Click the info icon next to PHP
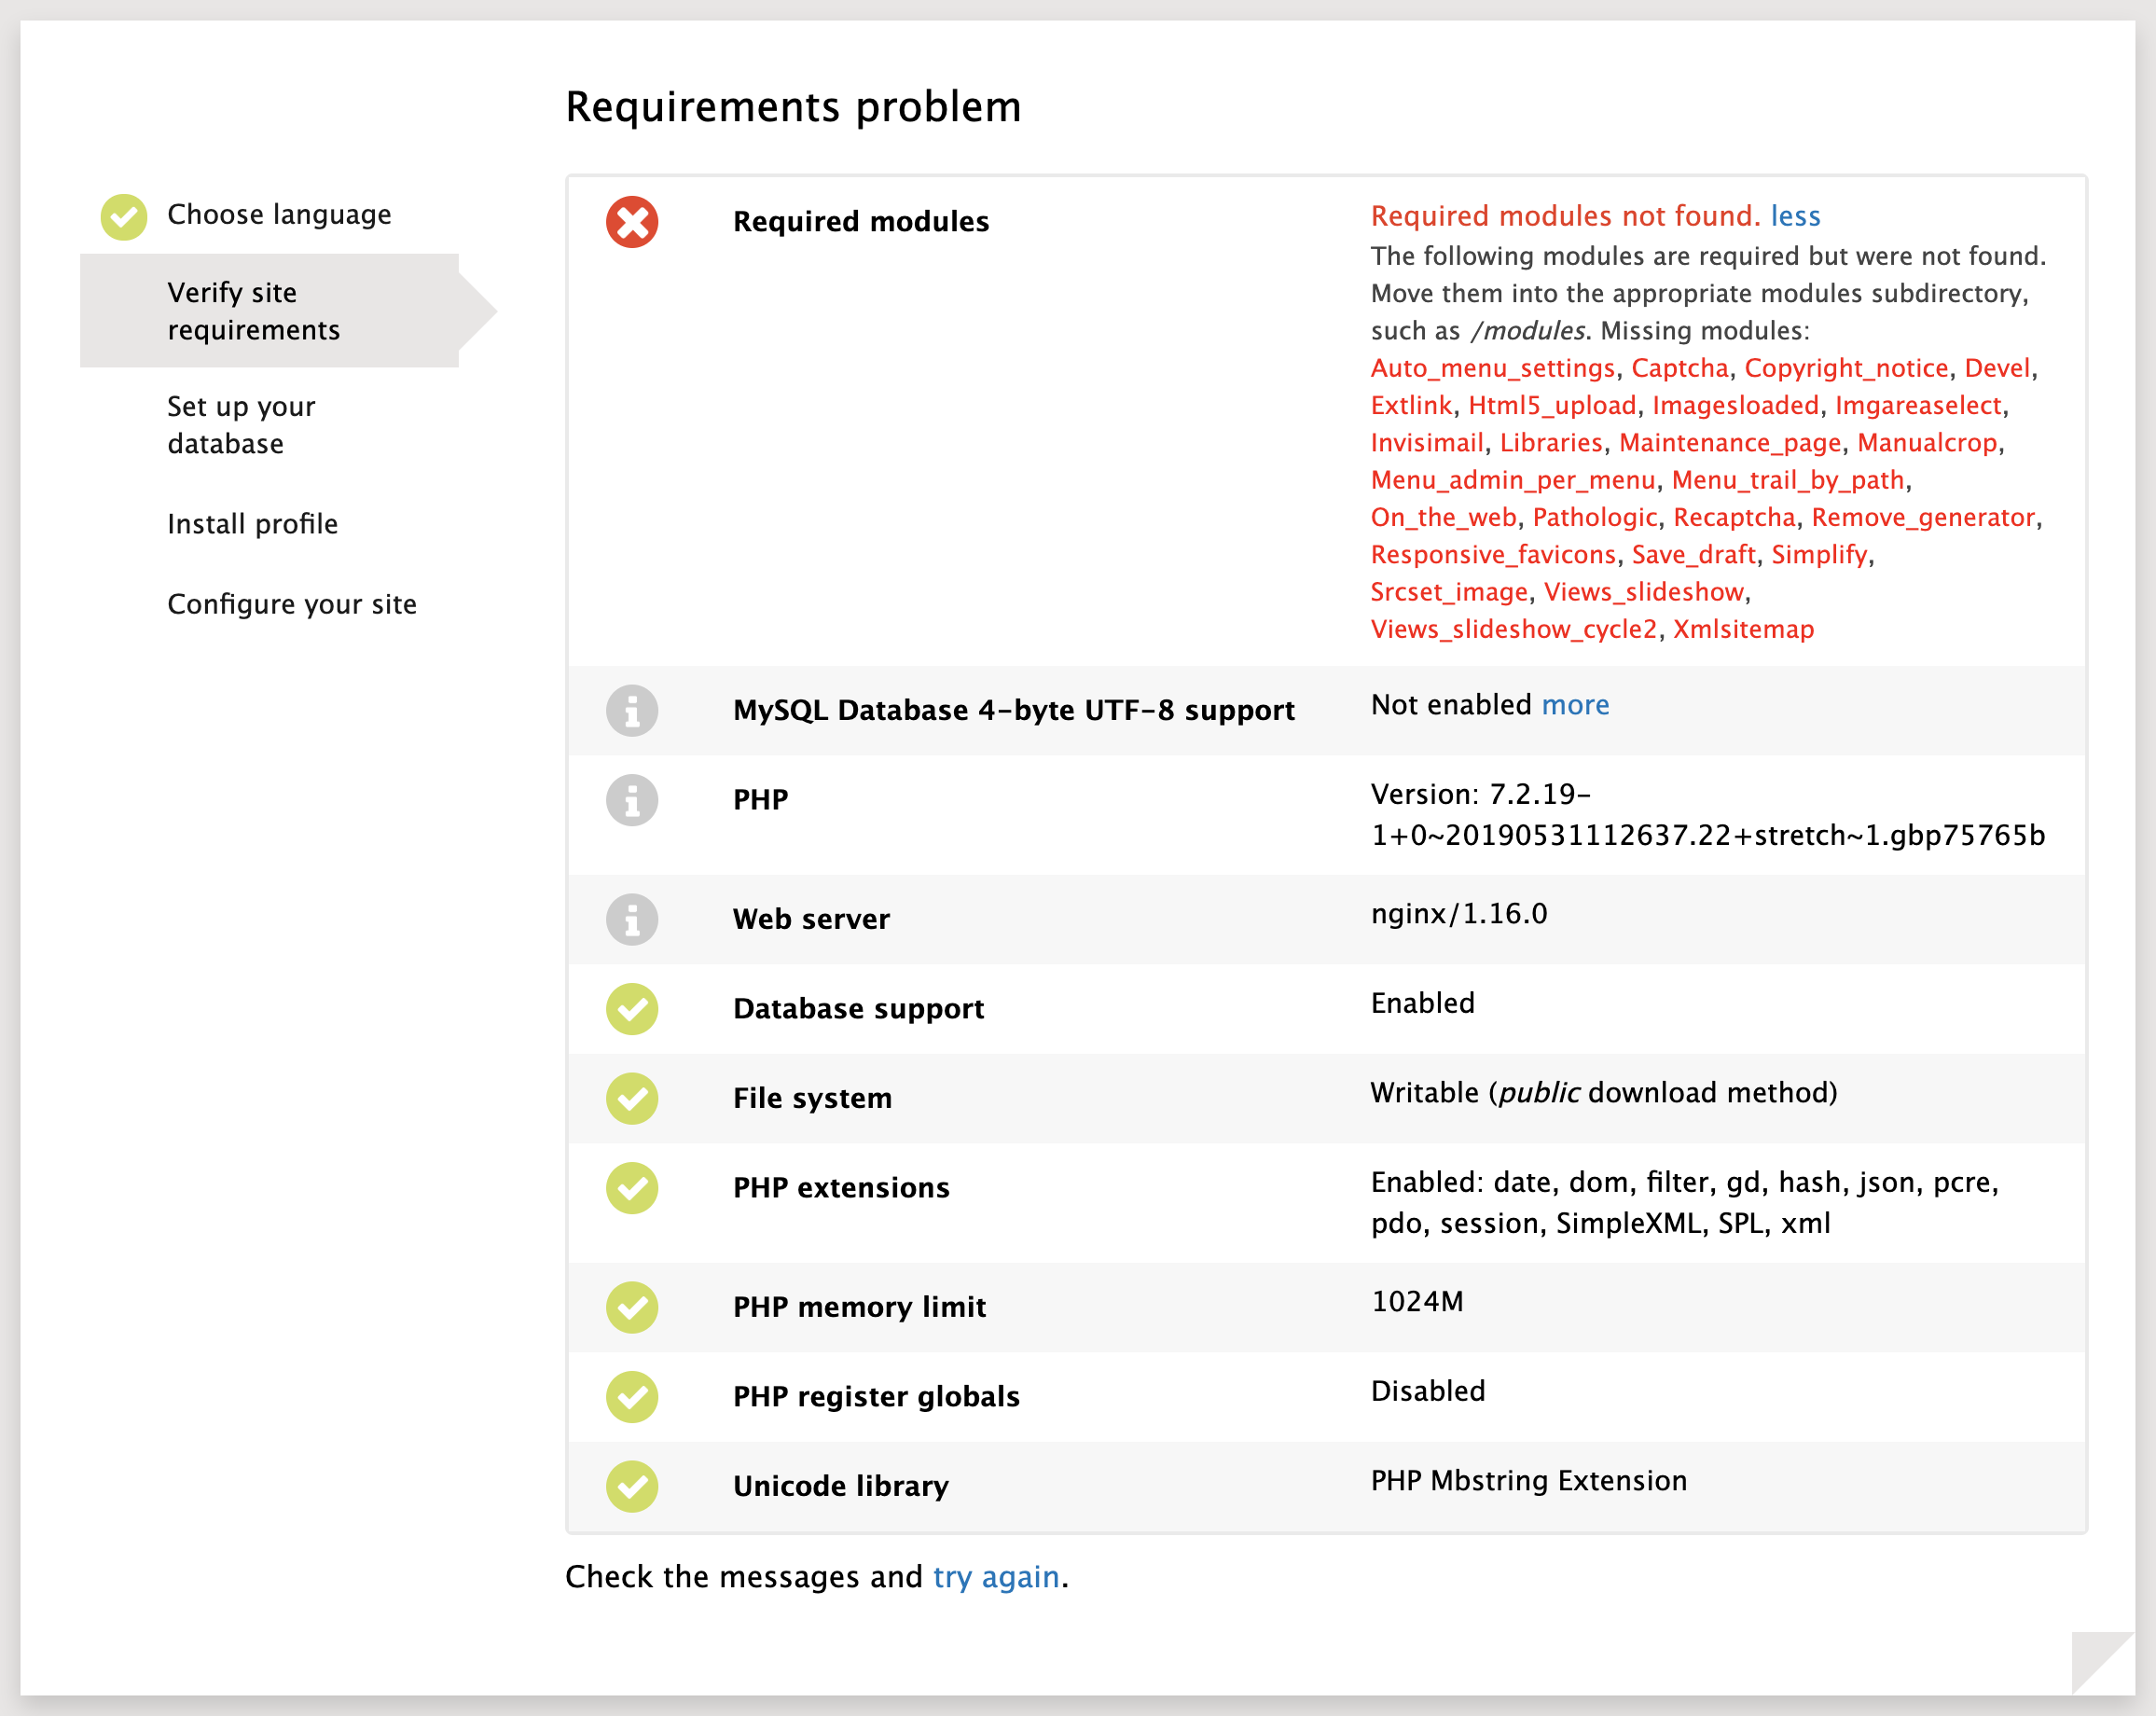The height and width of the screenshot is (1716, 2156). [x=632, y=800]
